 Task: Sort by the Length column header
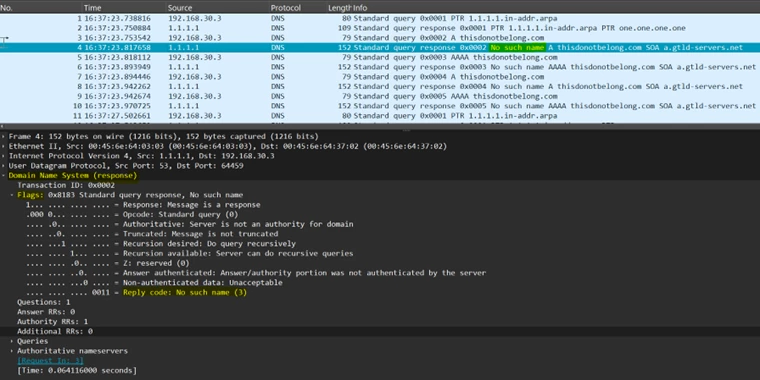click(x=339, y=7)
